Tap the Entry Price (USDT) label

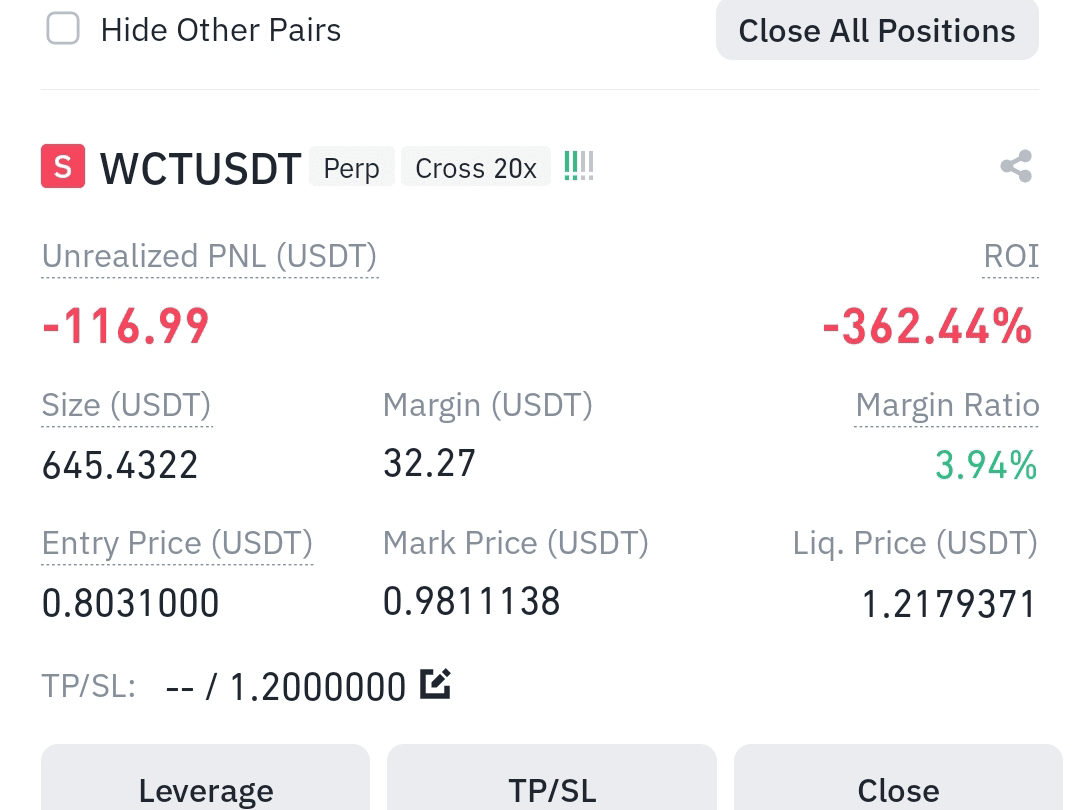click(x=177, y=543)
